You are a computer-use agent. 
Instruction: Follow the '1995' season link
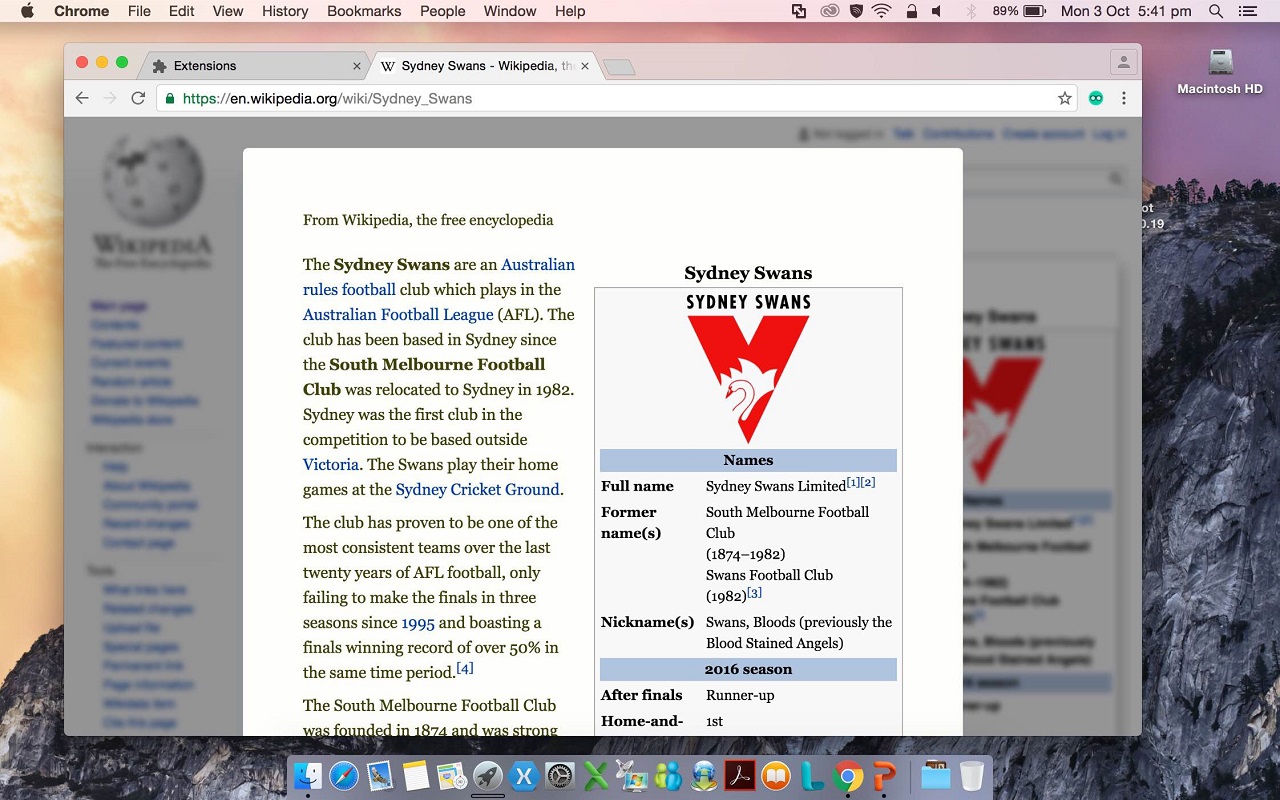click(x=418, y=622)
